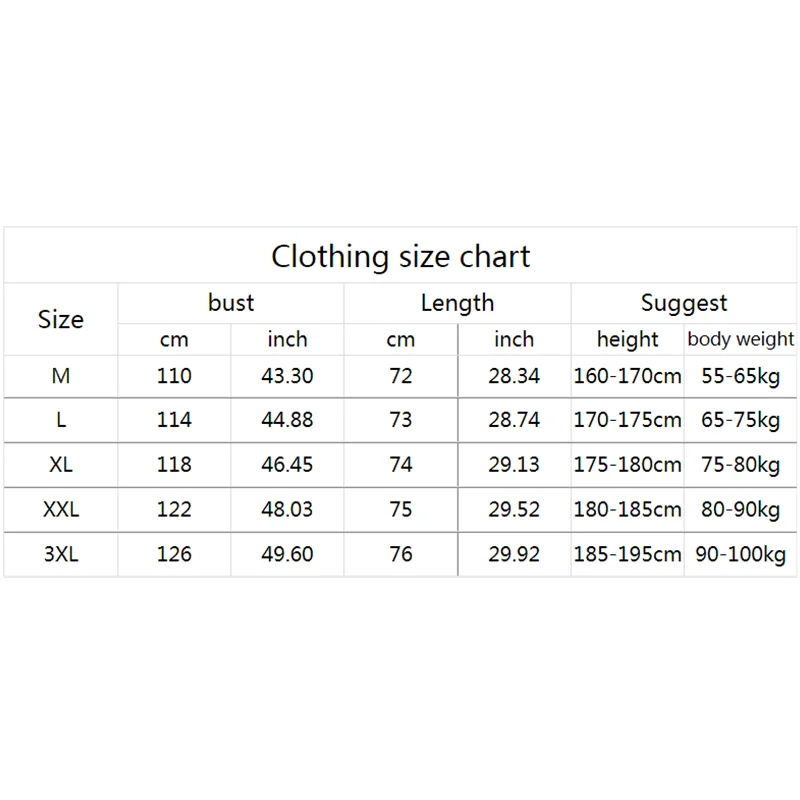Click length value 74 for XL

pos(401,465)
